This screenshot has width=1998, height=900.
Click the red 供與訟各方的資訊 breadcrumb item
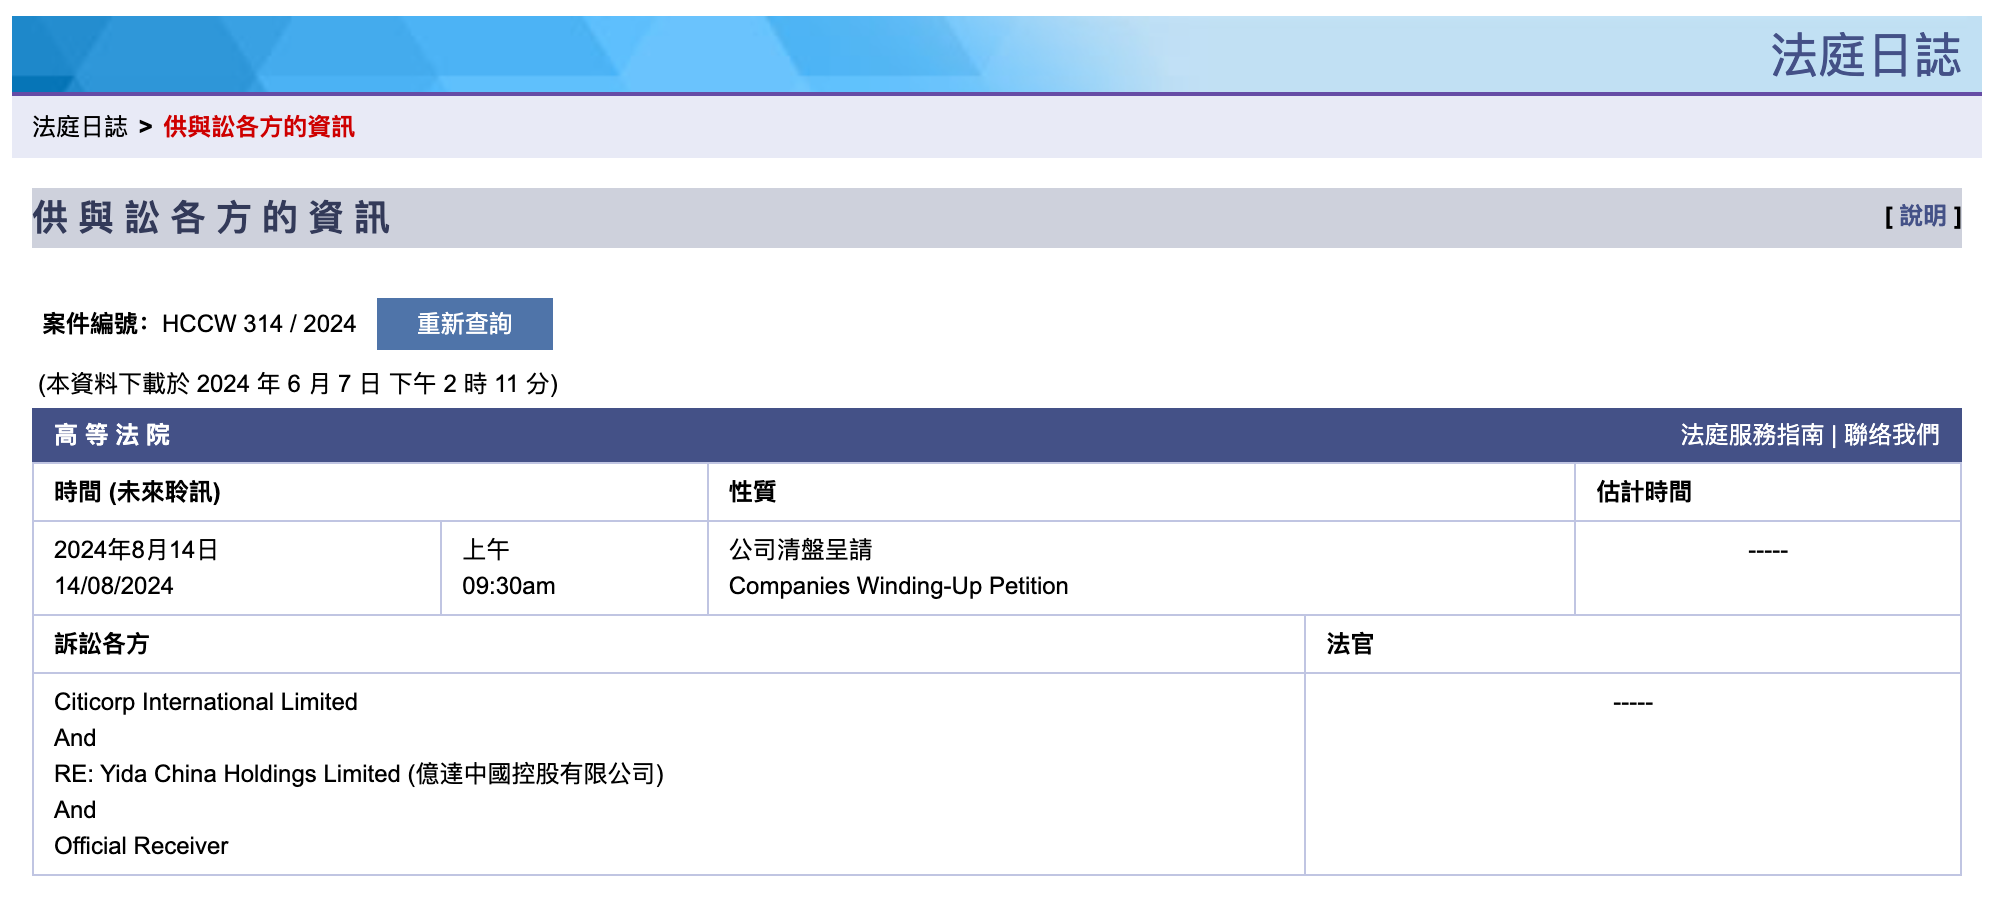(x=259, y=127)
